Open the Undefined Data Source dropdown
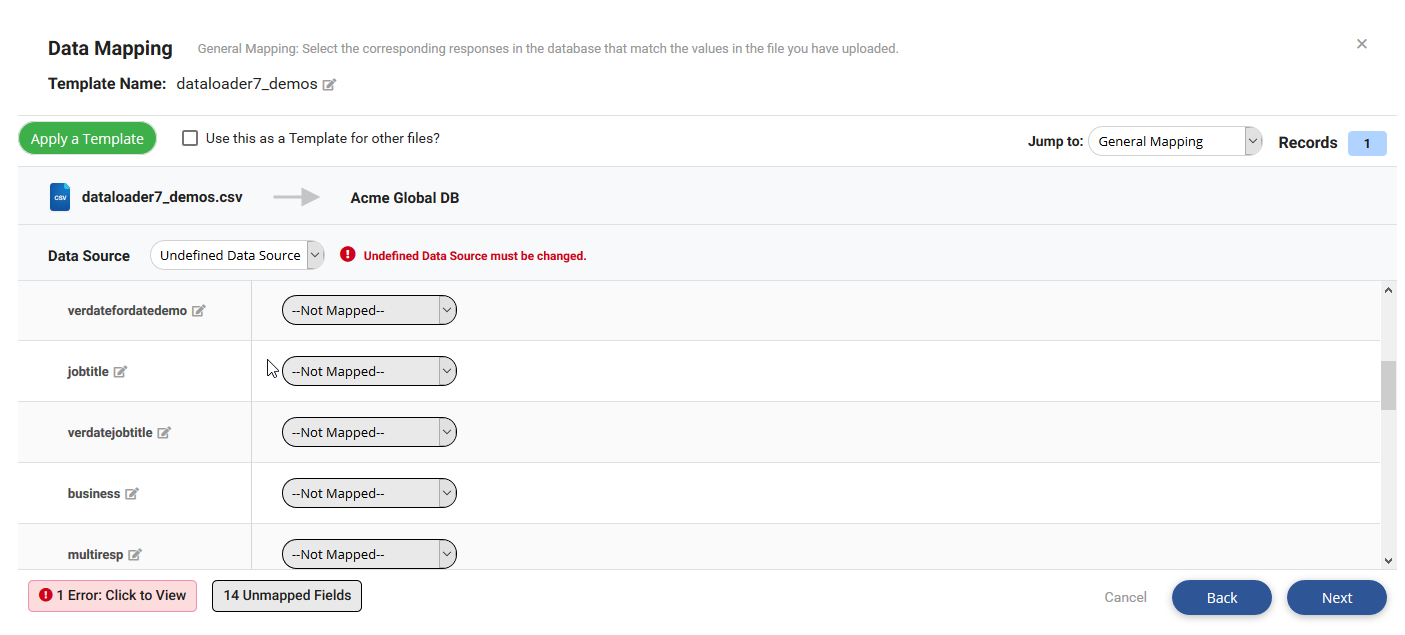This screenshot has height=635, width=1405. [237, 255]
